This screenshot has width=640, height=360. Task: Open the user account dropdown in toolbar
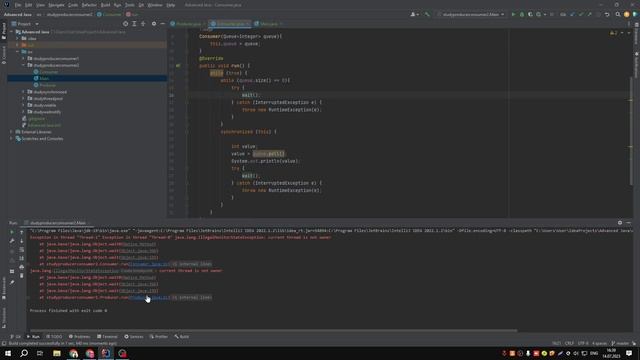(x=414, y=14)
